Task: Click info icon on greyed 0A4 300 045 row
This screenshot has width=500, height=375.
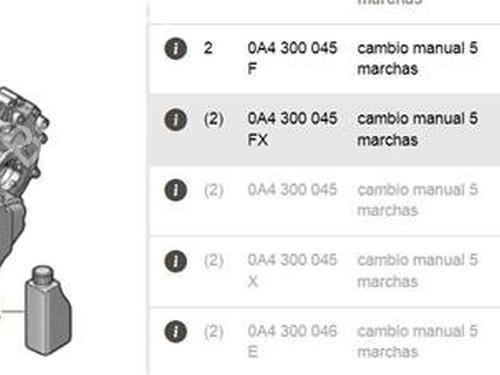Action: pyautogui.click(x=175, y=190)
